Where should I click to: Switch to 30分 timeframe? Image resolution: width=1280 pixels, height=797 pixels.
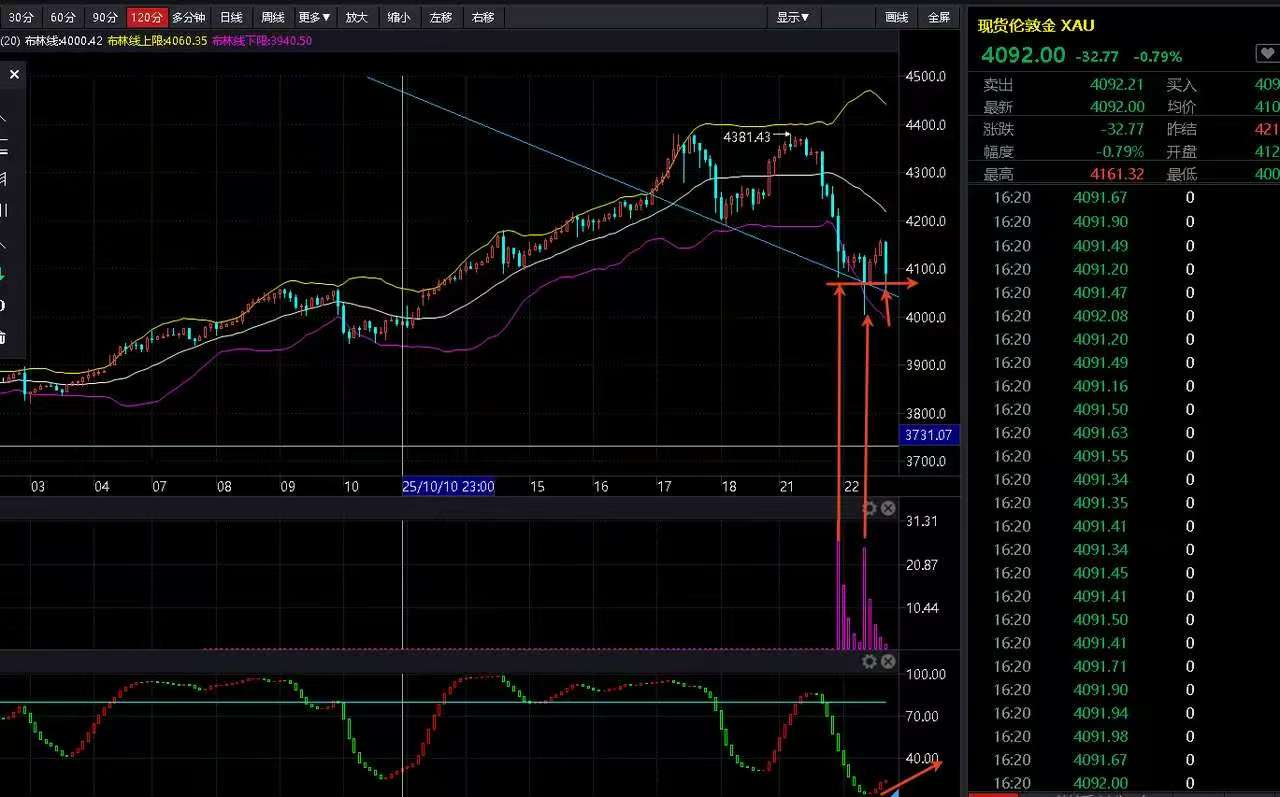[x=20, y=17]
